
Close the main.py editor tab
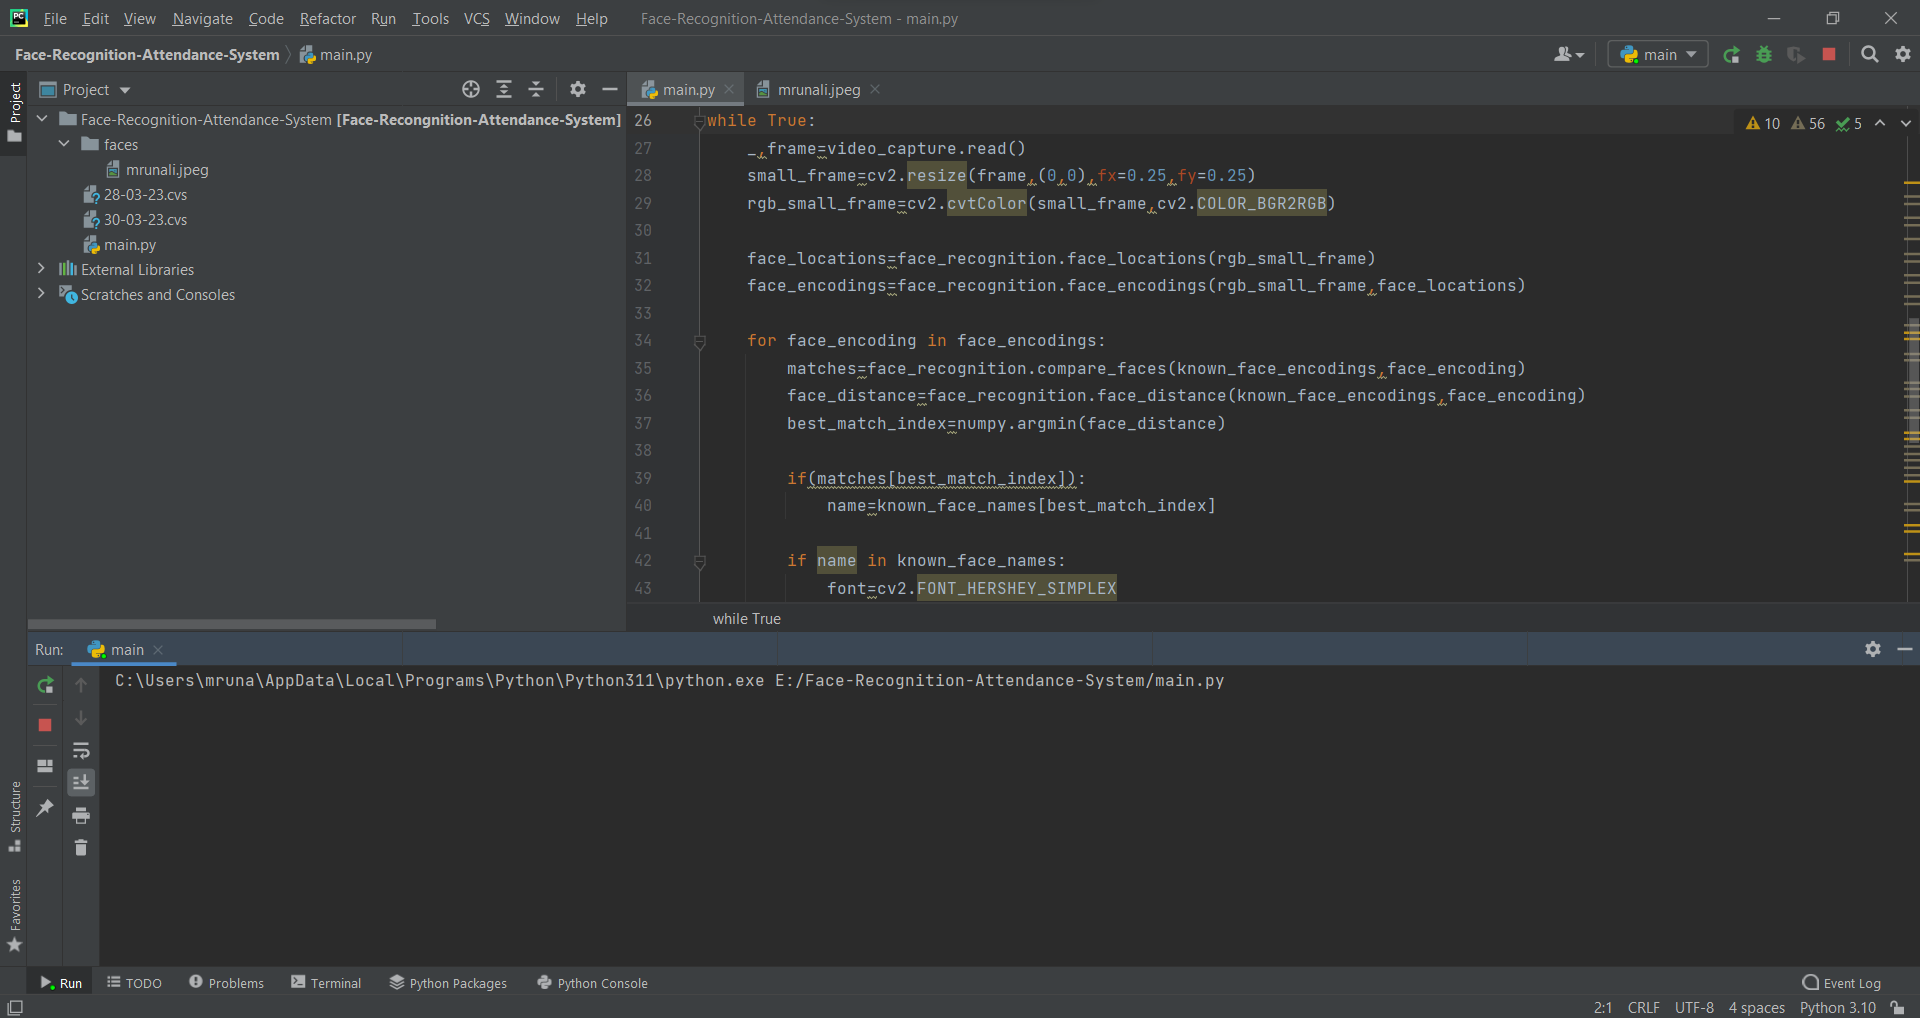tap(729, 89)
